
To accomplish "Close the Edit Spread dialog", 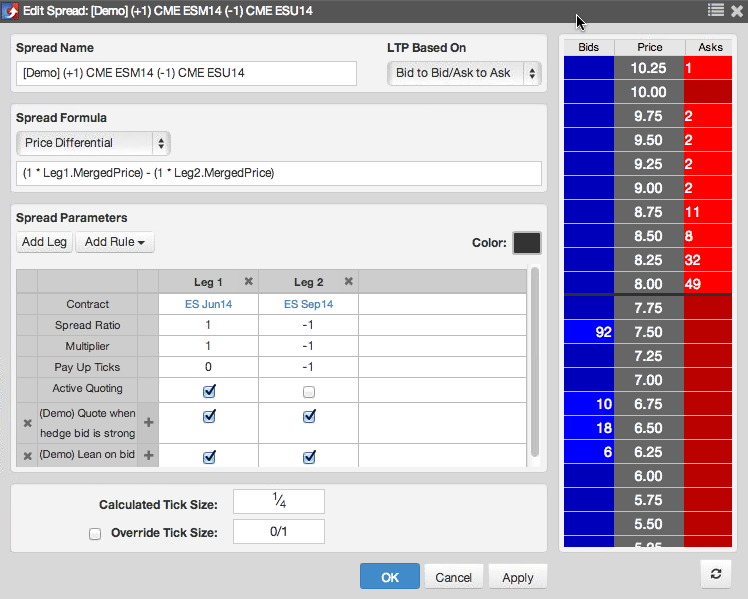I will [737, 10].
